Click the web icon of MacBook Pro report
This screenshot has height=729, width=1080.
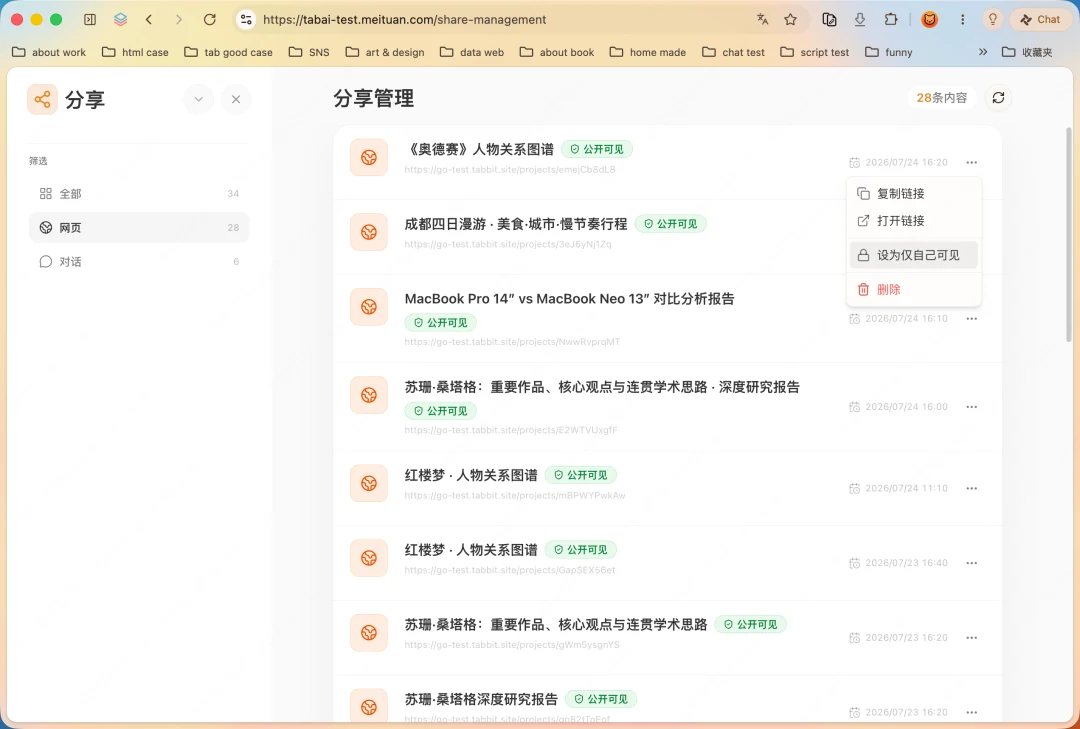(368, 307)
